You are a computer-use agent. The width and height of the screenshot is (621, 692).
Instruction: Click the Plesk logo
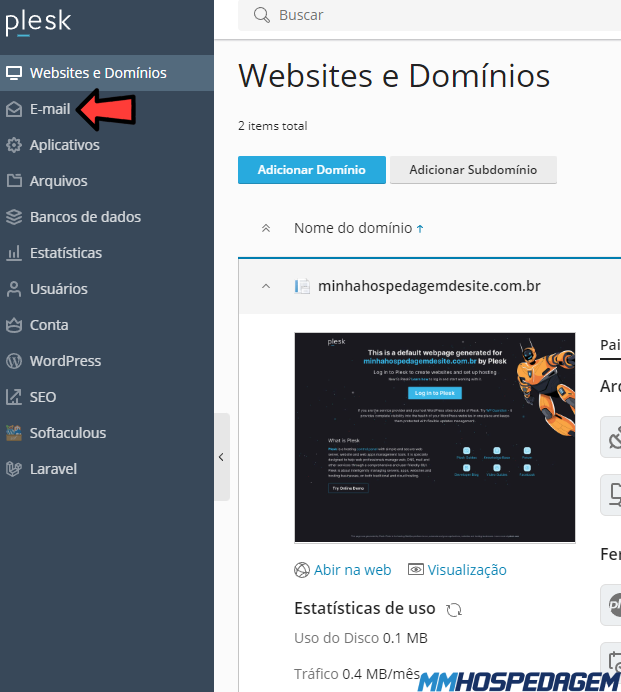point(38,23)
